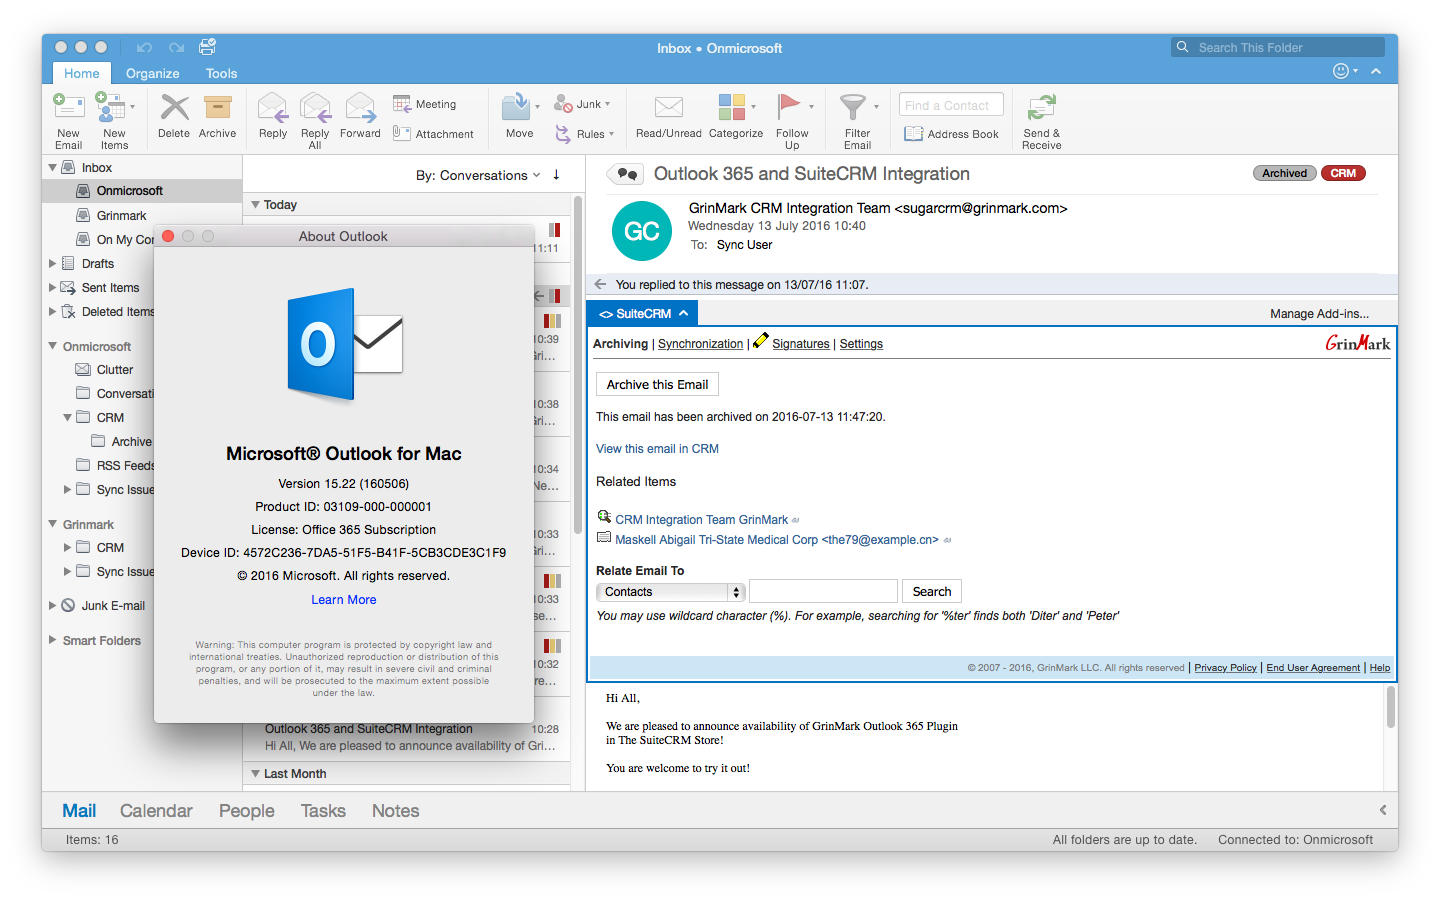The height and width of the screenshot is (901, 1440).
Task: Click the Relate Email To search text box
Action: 823,592
